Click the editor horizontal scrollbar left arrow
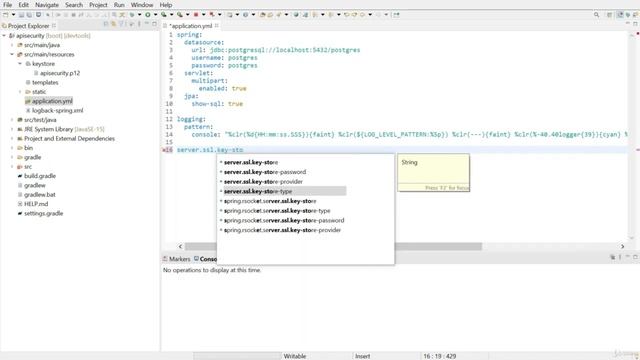Image resolution: width=640 pixels, height=360 pixels. pos(180,247)
